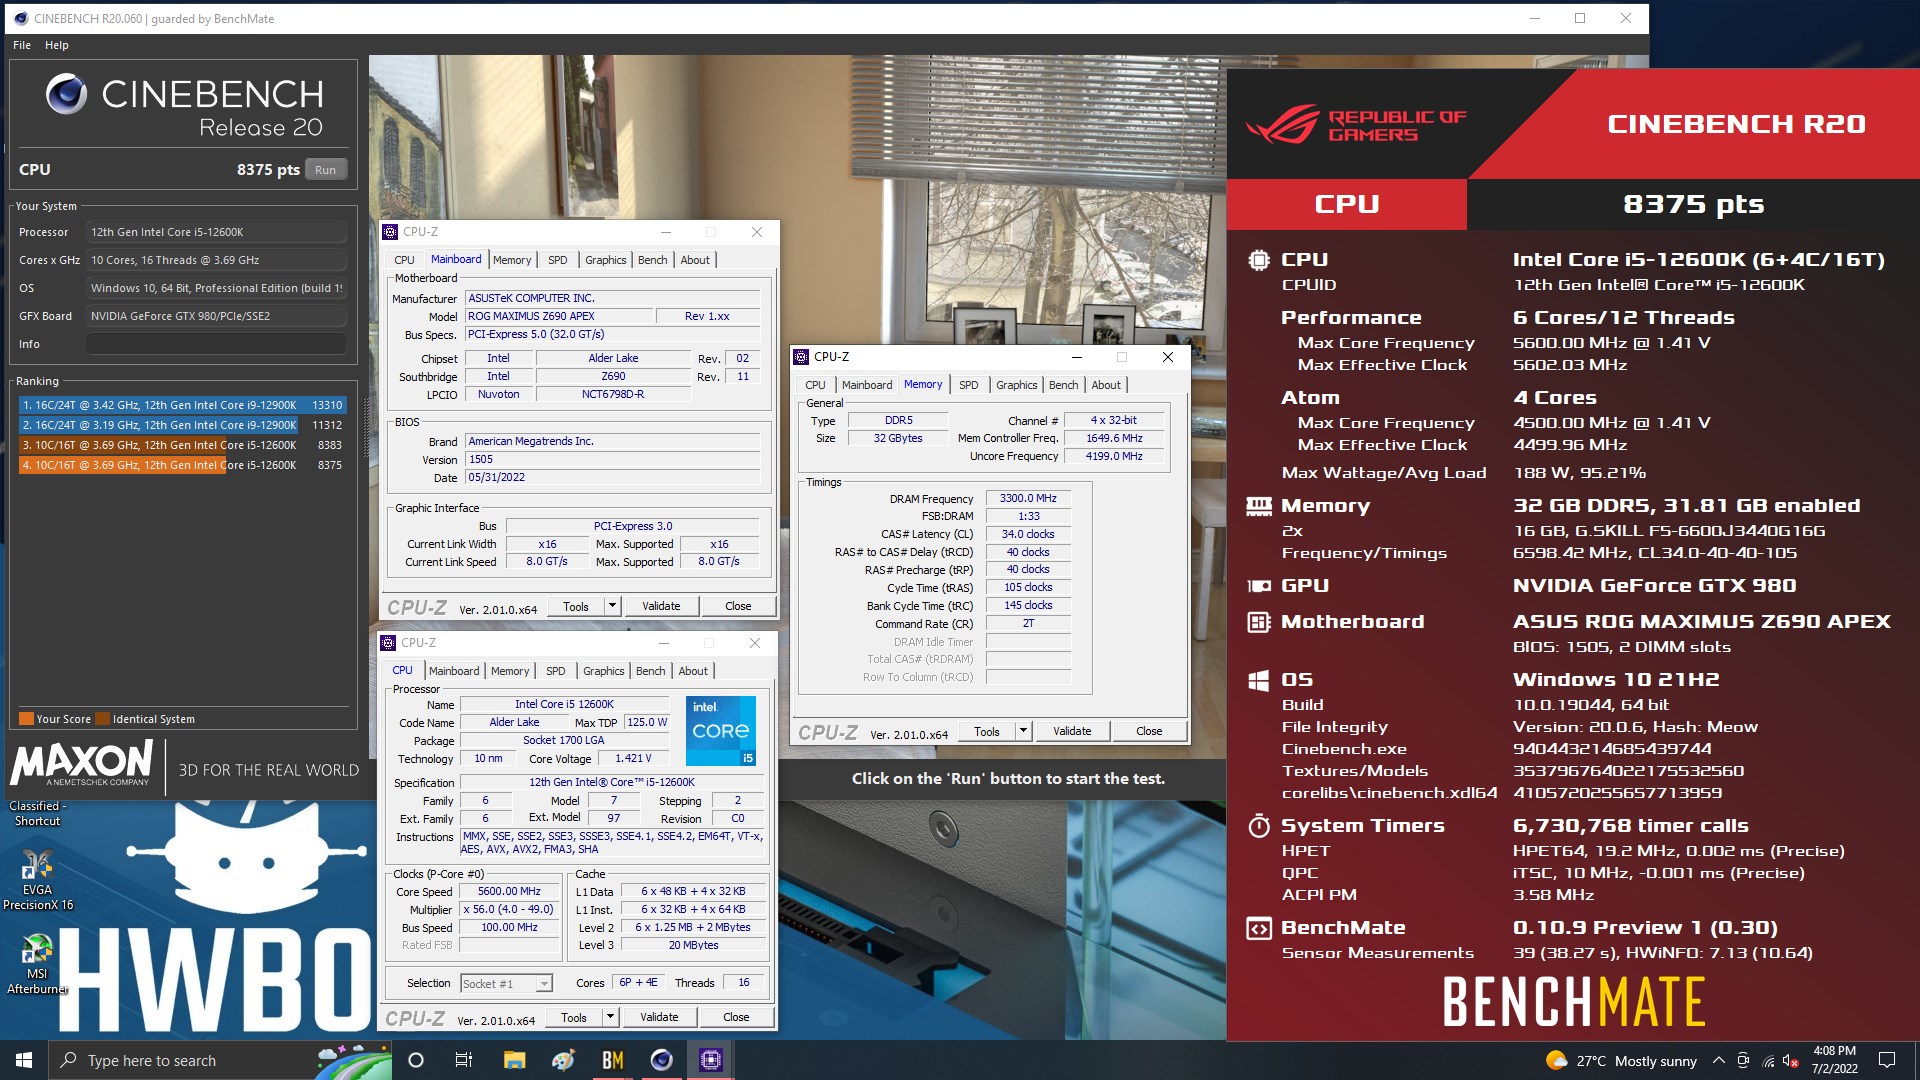The image size is (1920, 1080).
Task: Show hidden system tray icons
Action: click(1718, 1061)
